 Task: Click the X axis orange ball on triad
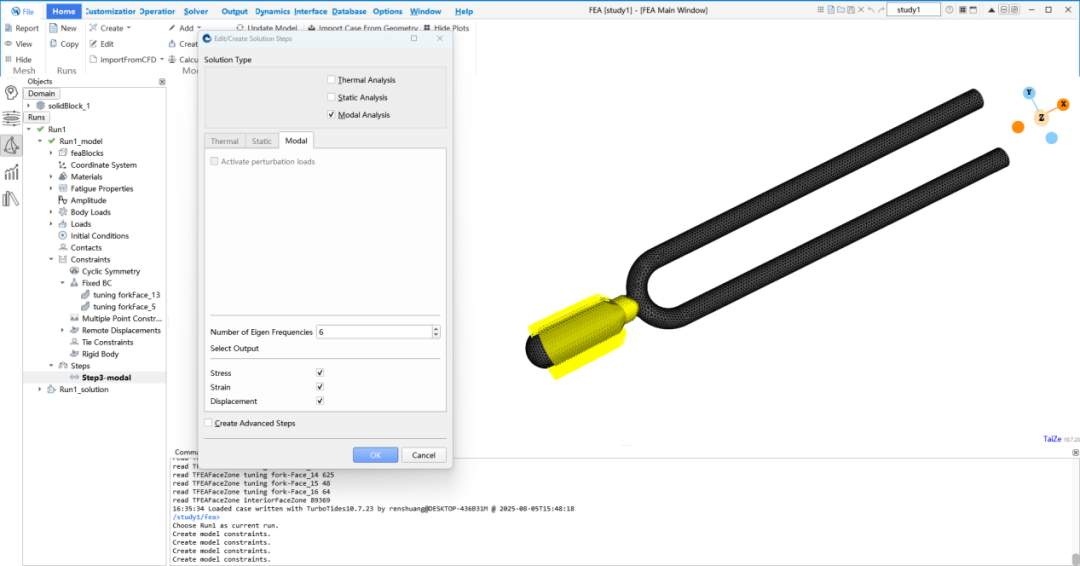point(1063,104)
